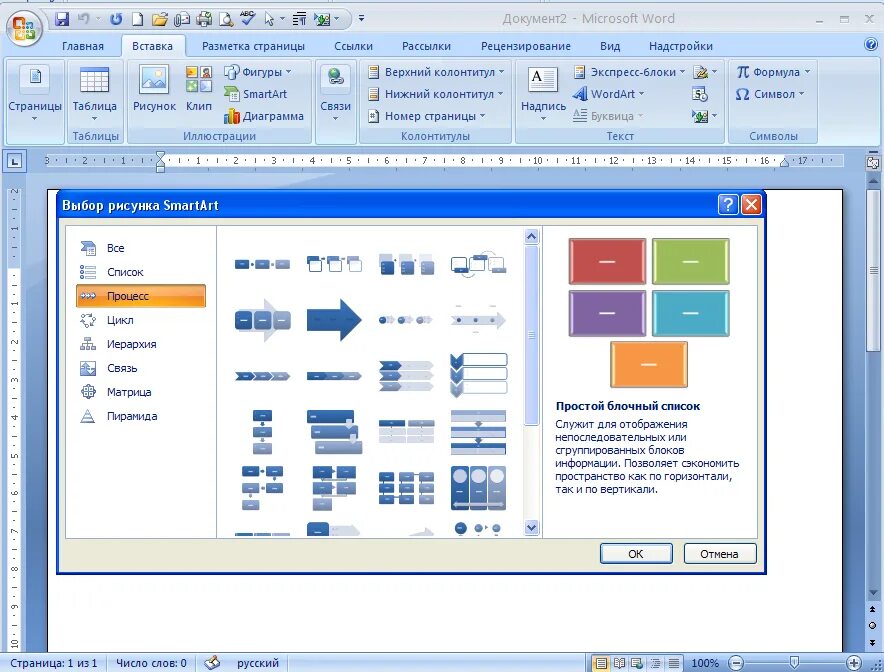The image size is (884, 672).
Task: Click the SmartArt ribbon button
Action: pyautogui.click(x=255, y=94)
